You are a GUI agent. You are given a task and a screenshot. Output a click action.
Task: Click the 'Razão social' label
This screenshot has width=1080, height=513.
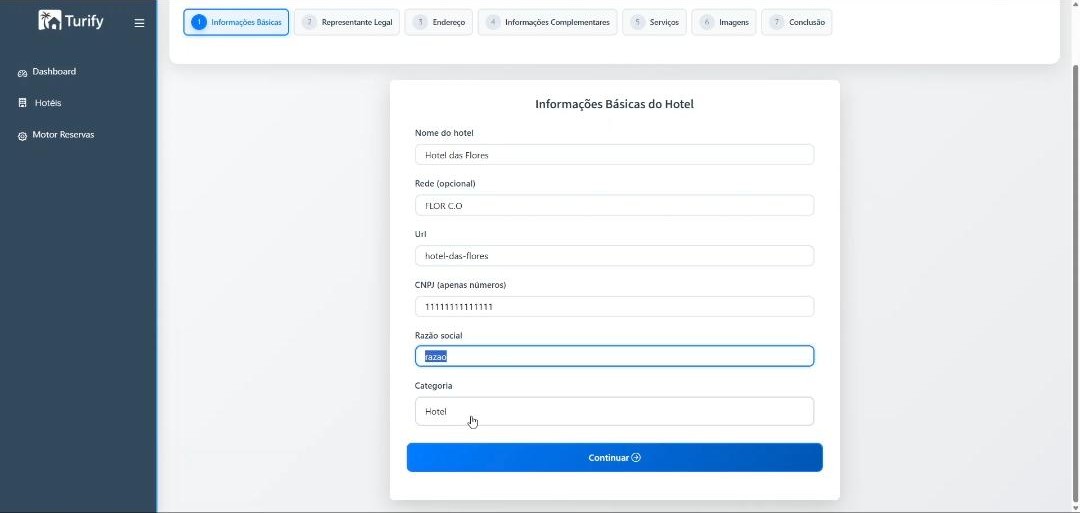438,335
